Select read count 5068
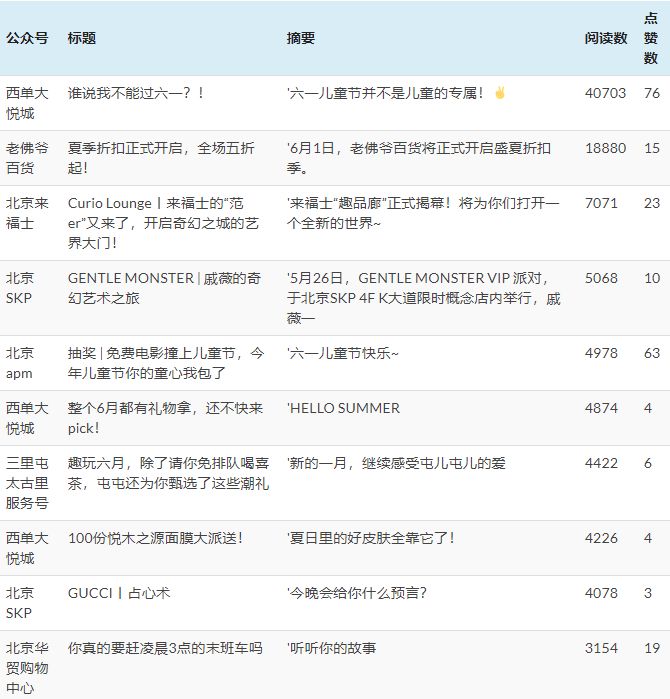The height and width of the screenshot is (699, 670). [601, 278]
